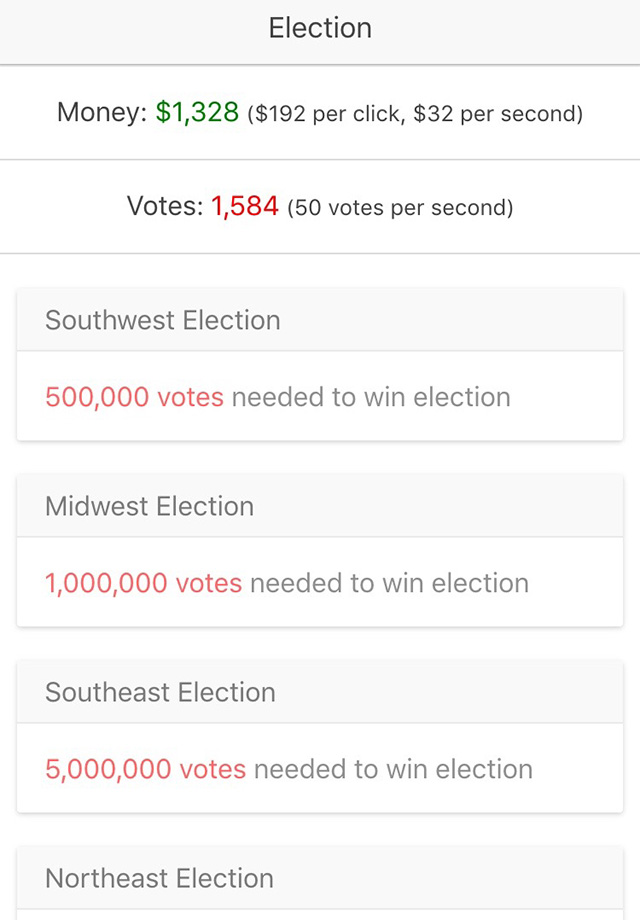This screenshot has height=920, width=640.
Task: Tap the "Money:" label
Action: (102, 113)
